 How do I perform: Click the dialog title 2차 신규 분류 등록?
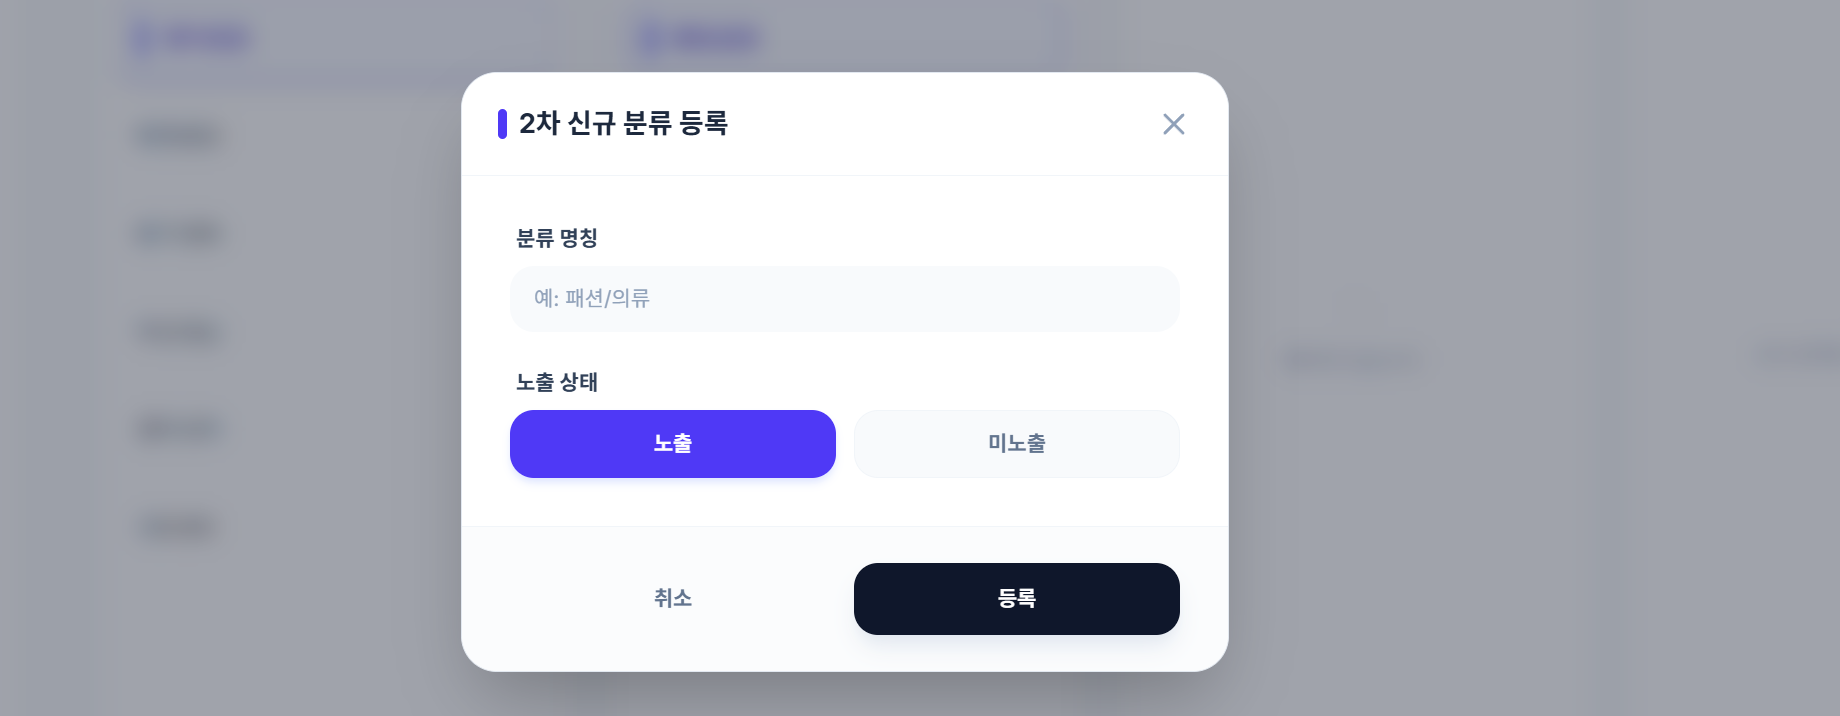[x=623, y=124]
